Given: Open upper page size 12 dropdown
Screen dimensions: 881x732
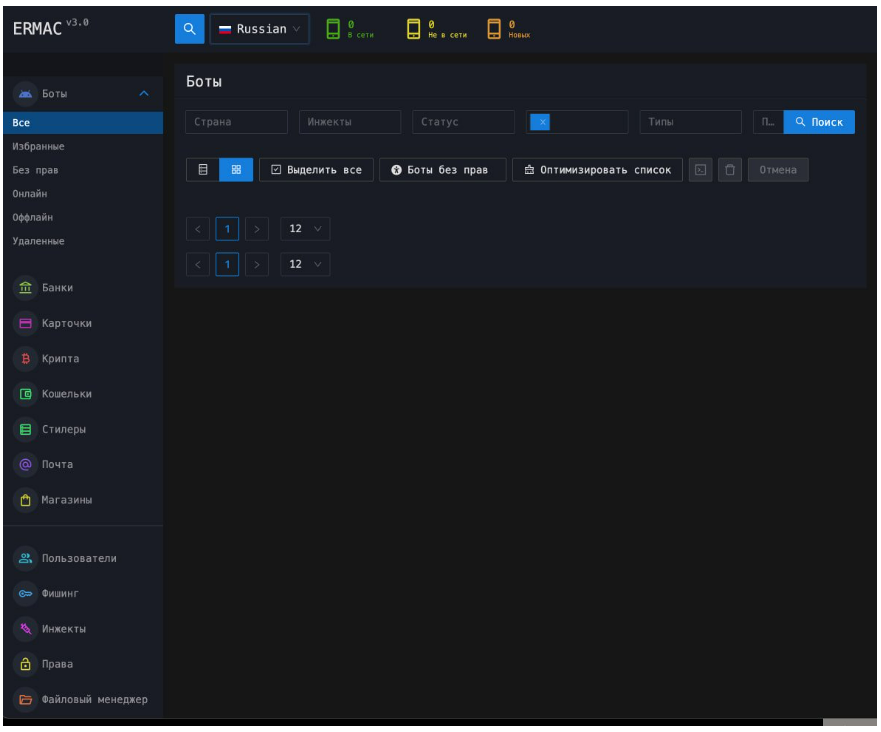Looking at the screenshot, I should (x=305, y=229).
